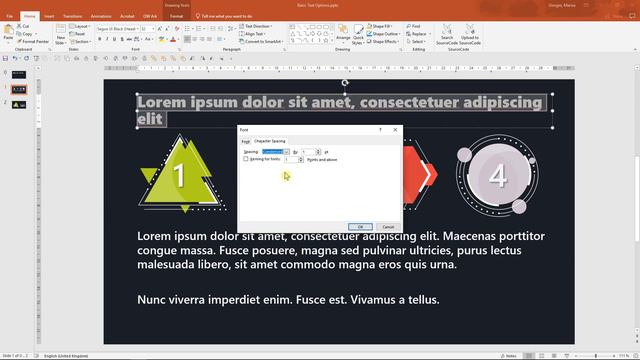Click Search SourceCode button

447,35
